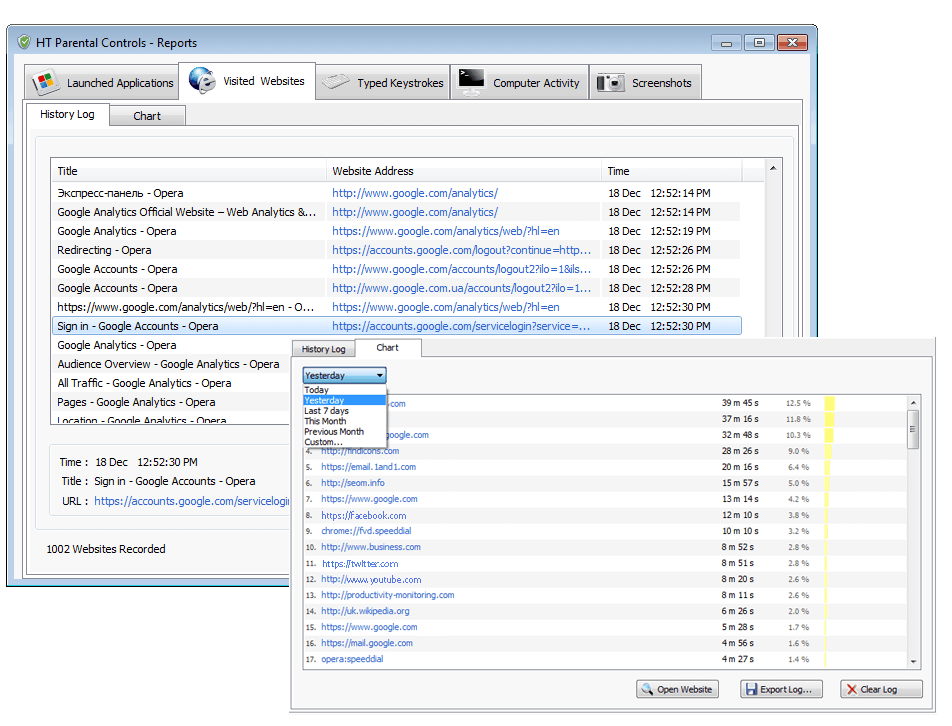
Task: Click the '12:52:28 PM' time cell
Action: point(680,288)
